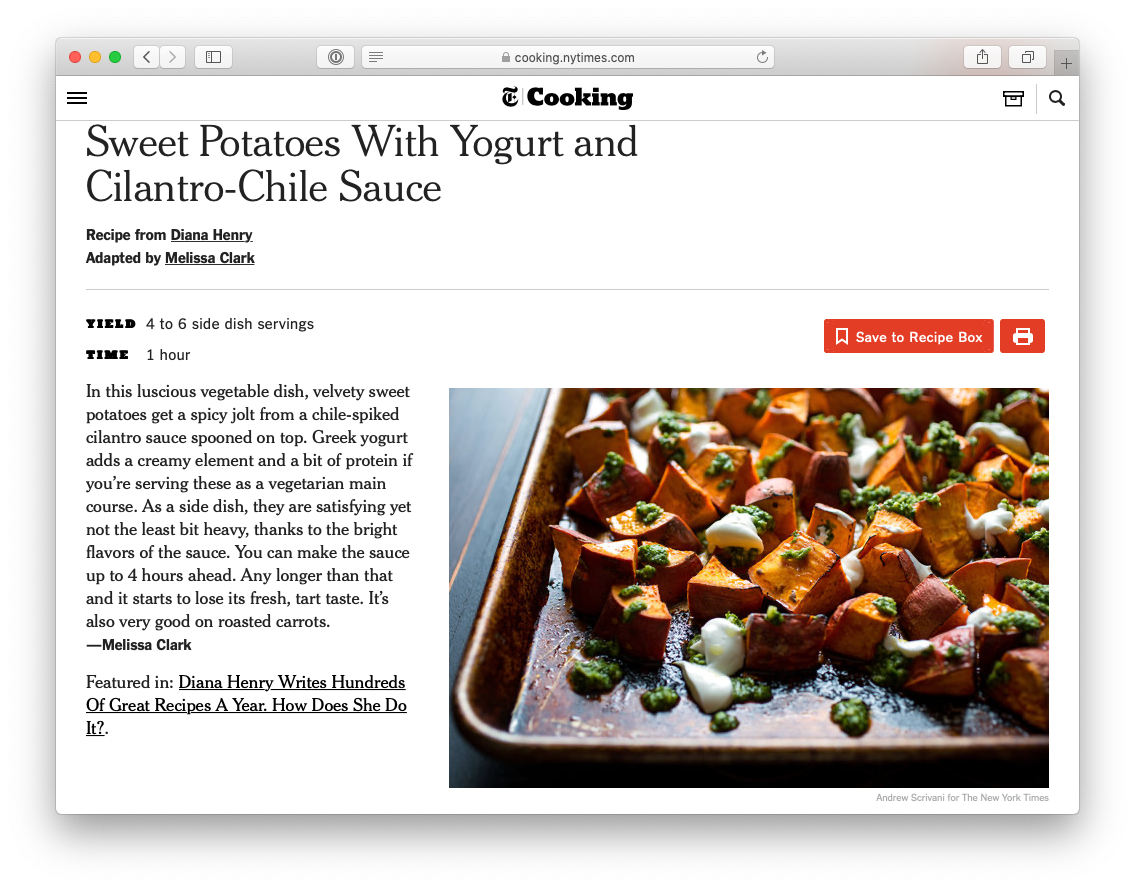Open a new tab with plus button
Screen dimensions: 1135x888
tap(1066, 64)
